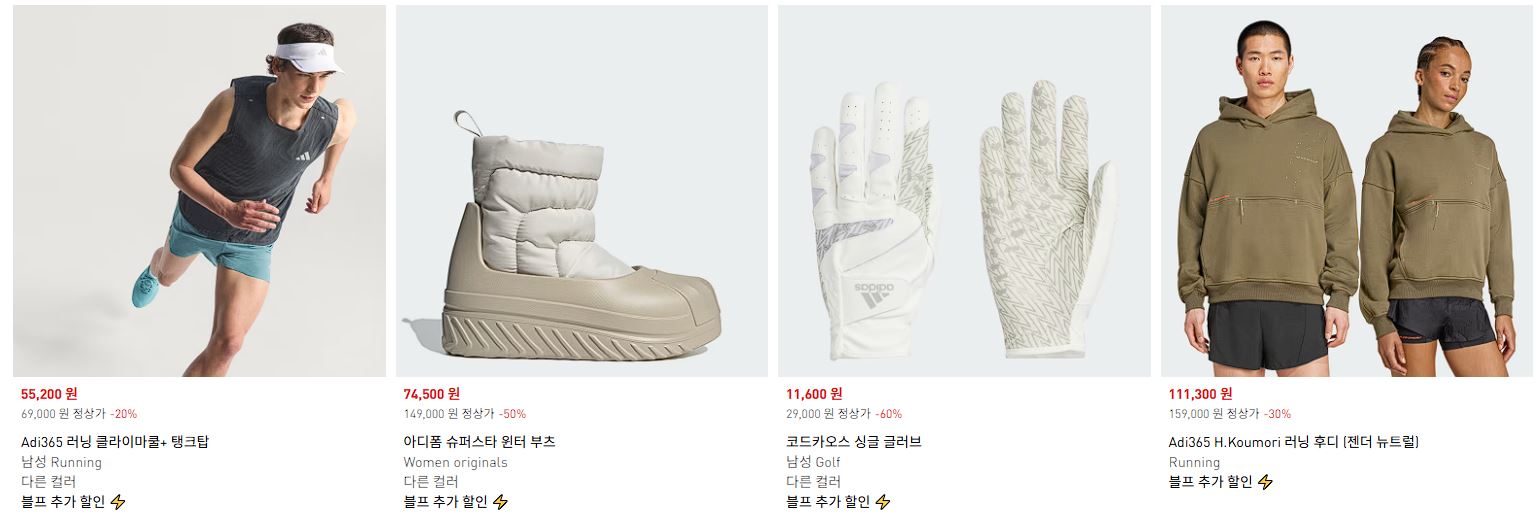Open the golf glove product image

point(964,191)
